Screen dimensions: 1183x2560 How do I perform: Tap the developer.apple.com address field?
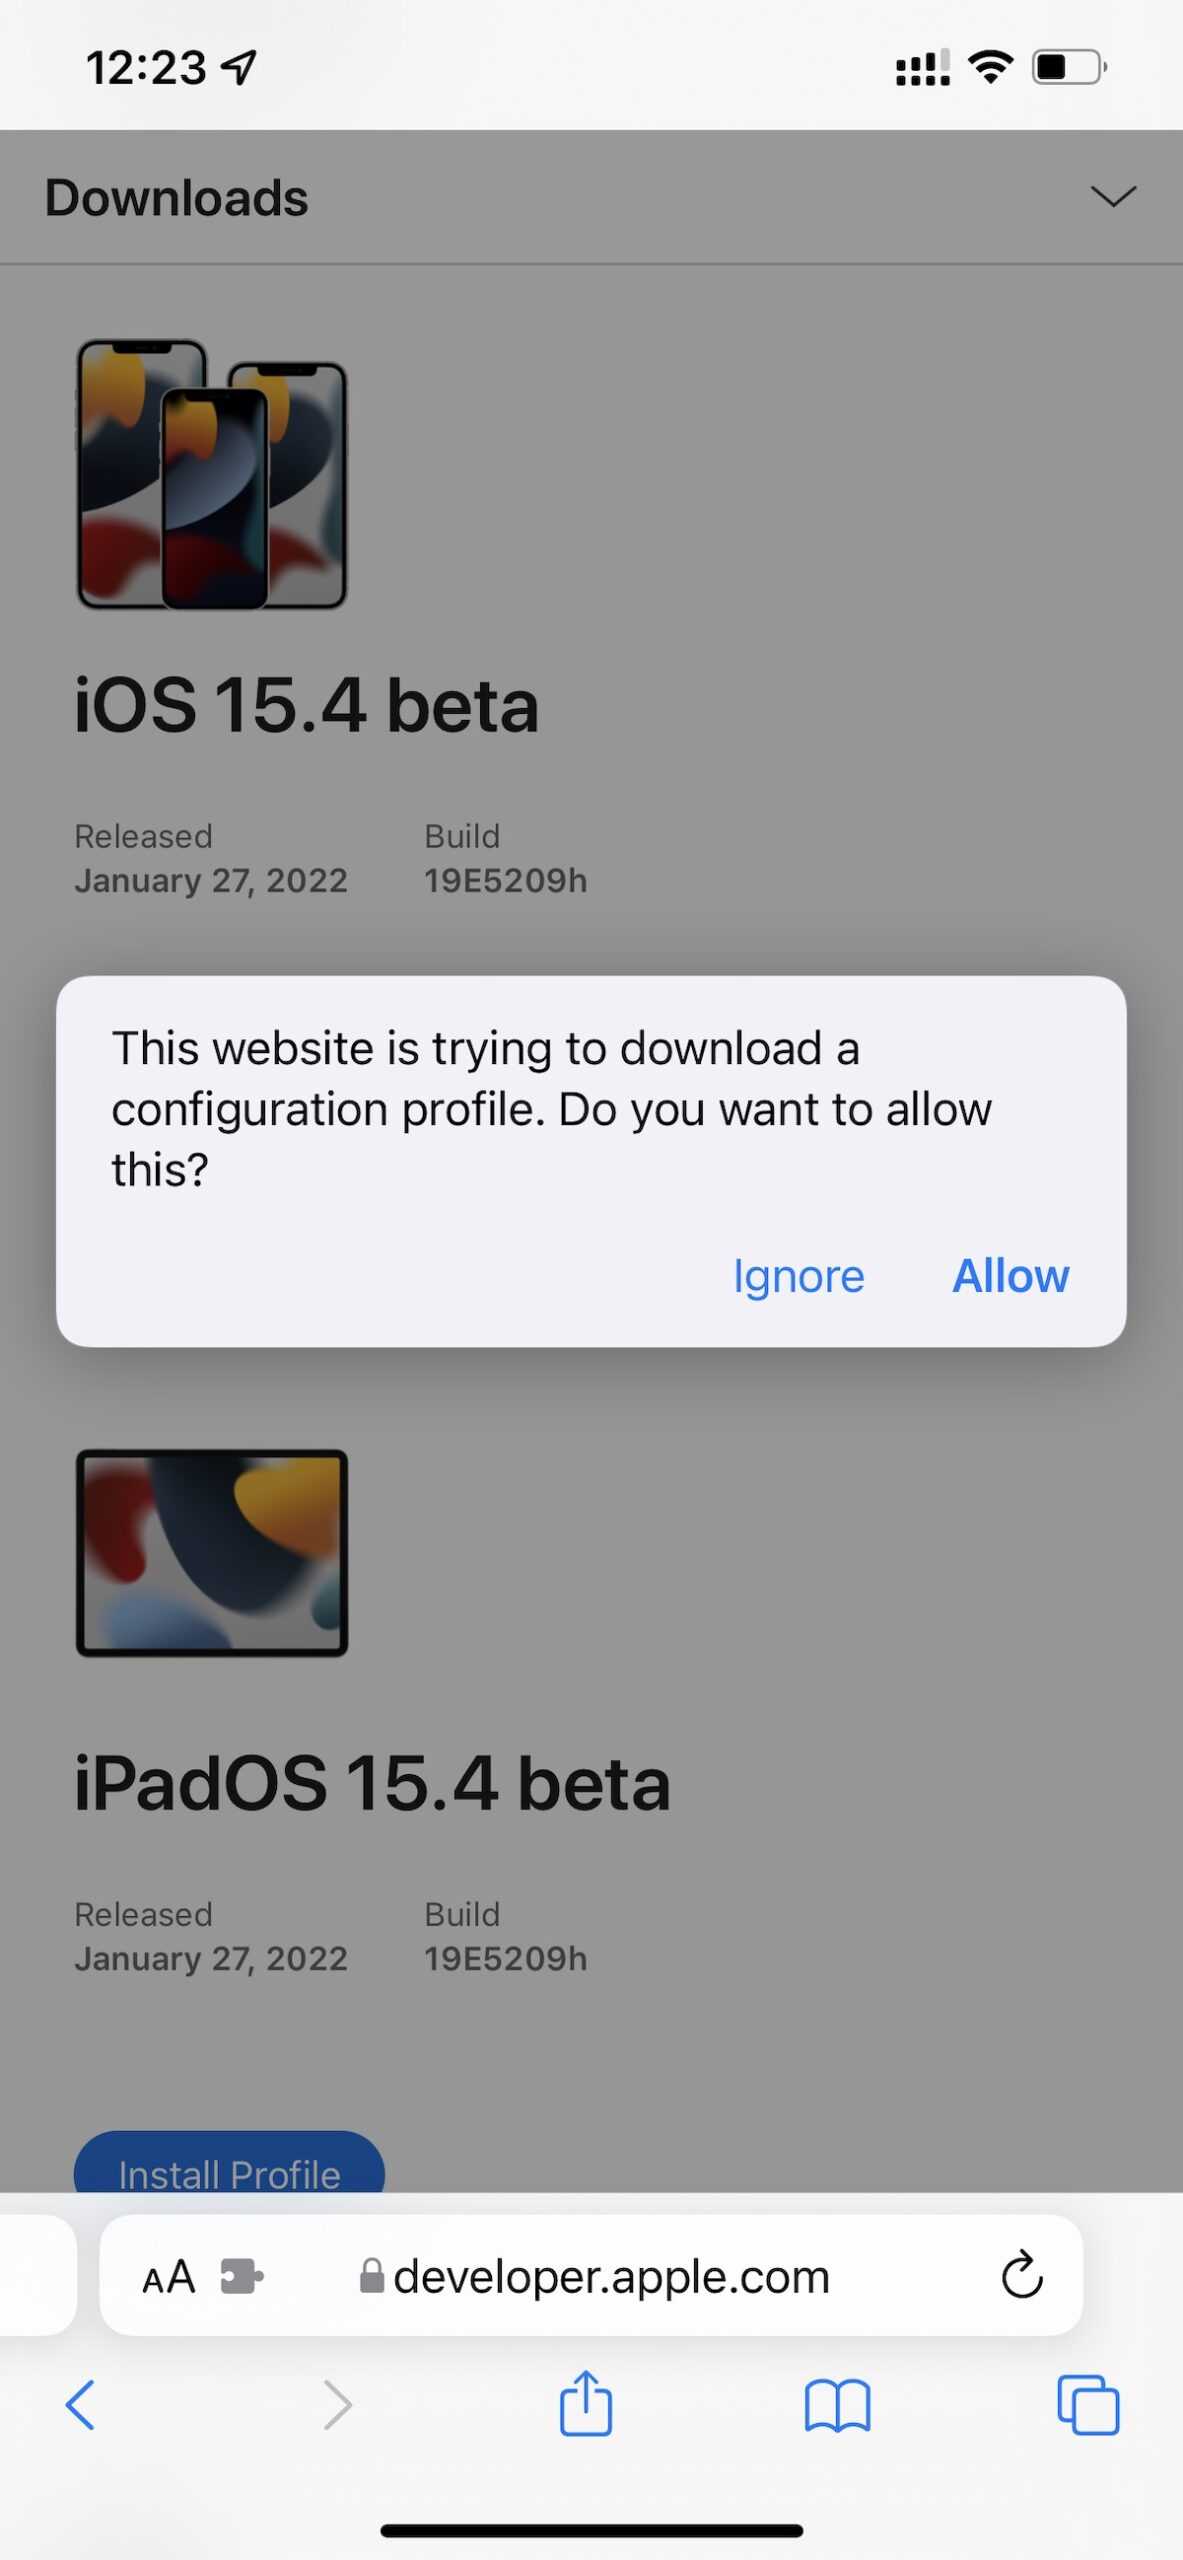[x=610, y=2277]
